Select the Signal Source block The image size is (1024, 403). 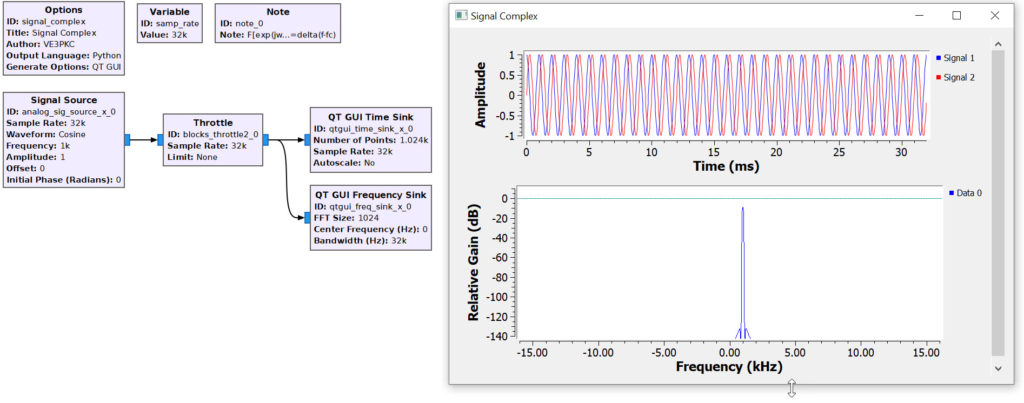[x=64, y=140]
